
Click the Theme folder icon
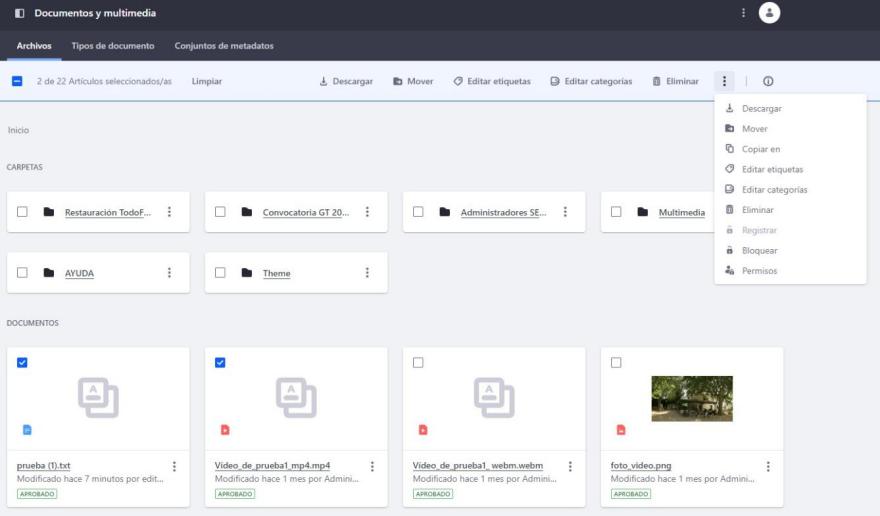tap(246, 272)
